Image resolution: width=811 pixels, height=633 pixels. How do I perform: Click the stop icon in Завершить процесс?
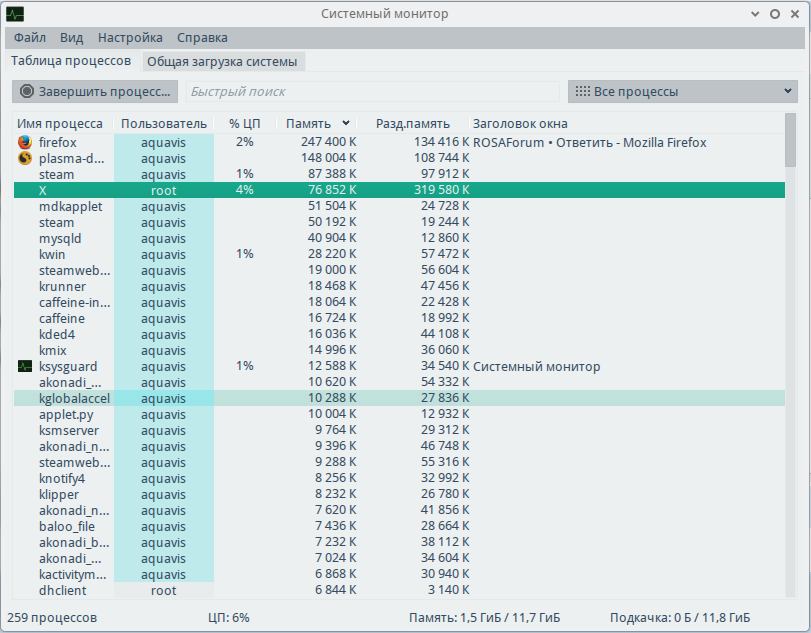click(x=26, y=92)
